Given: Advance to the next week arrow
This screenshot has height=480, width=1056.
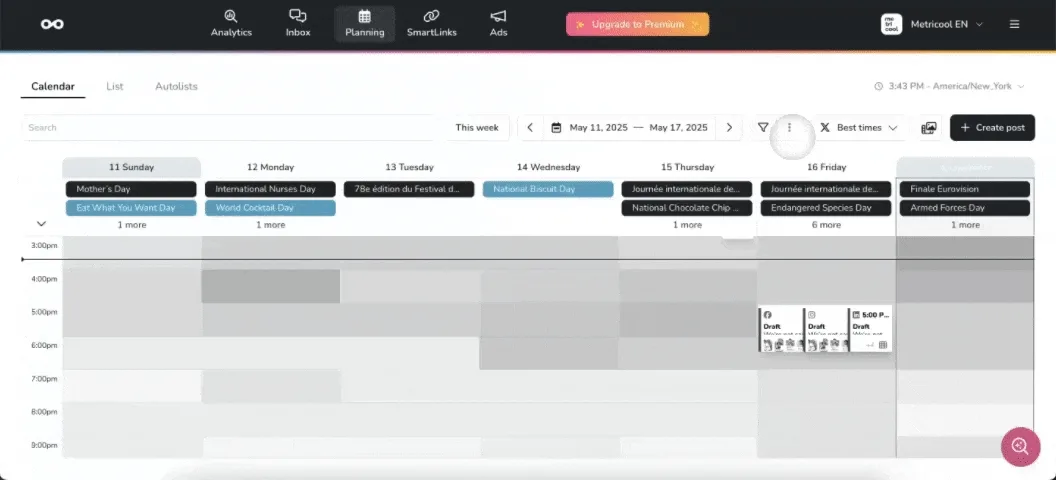Looking at the screenshot, I should pos(729,128).
